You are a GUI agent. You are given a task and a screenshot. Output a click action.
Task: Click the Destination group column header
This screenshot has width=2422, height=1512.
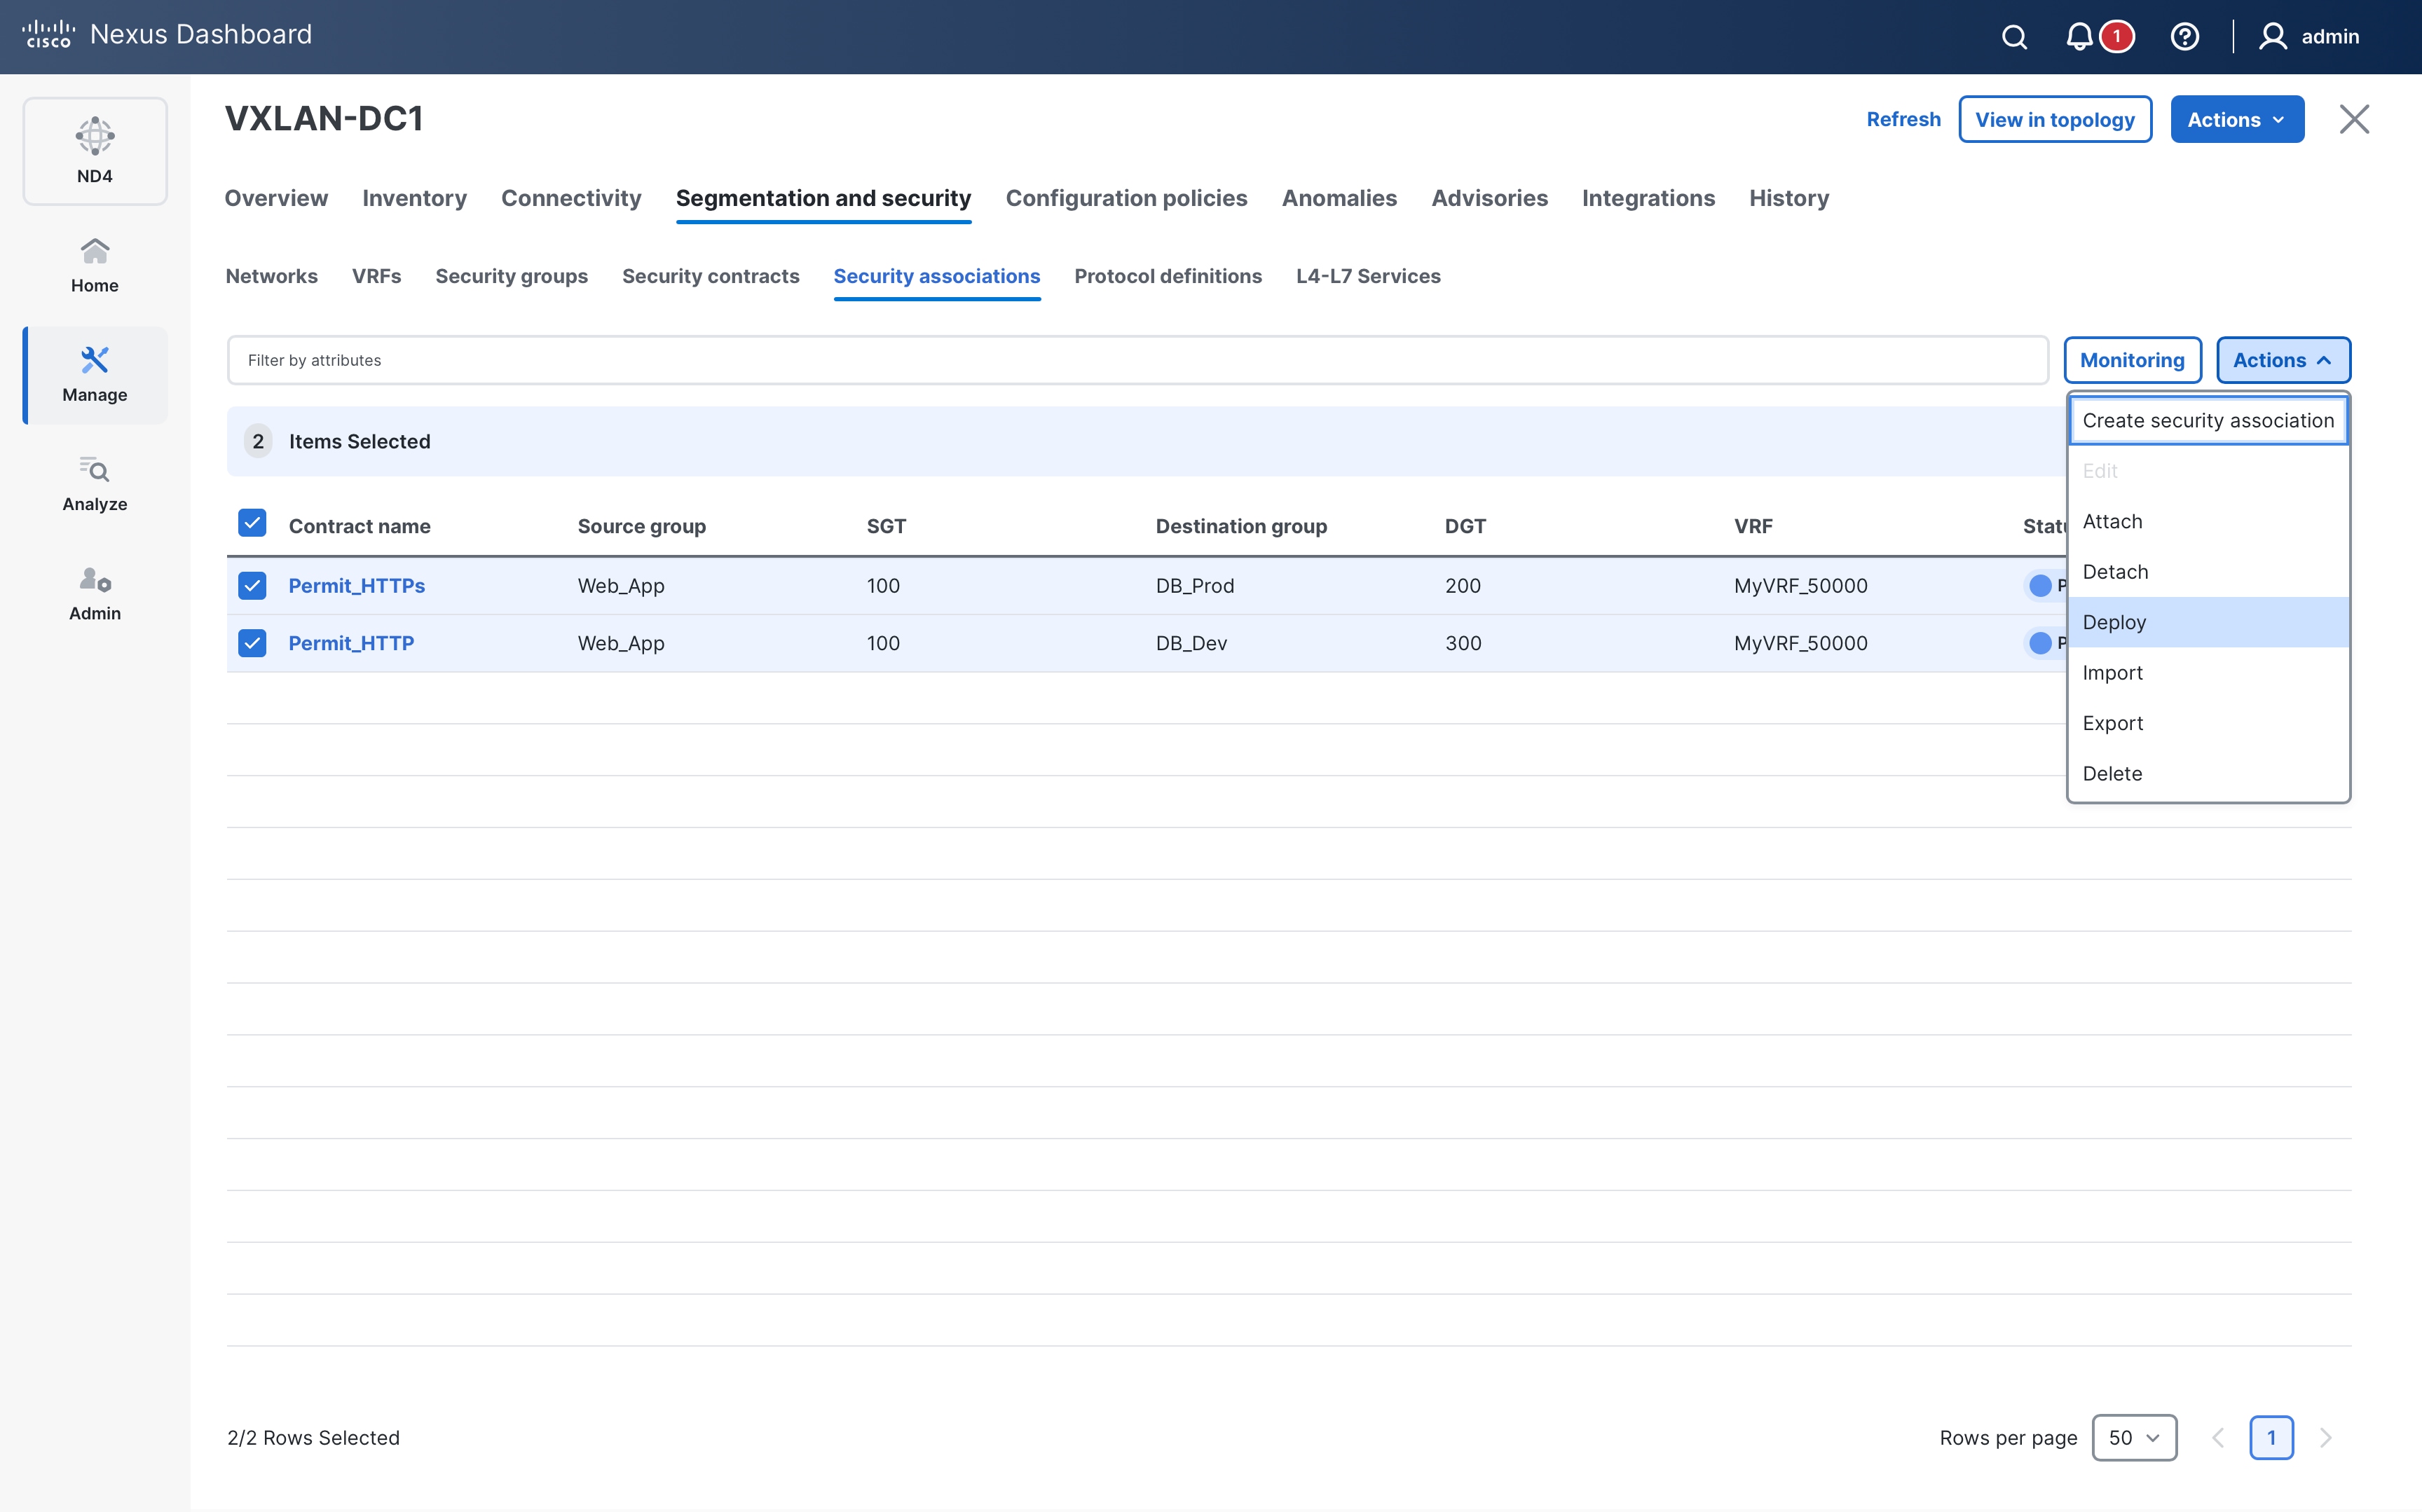tap(1241, 526)
